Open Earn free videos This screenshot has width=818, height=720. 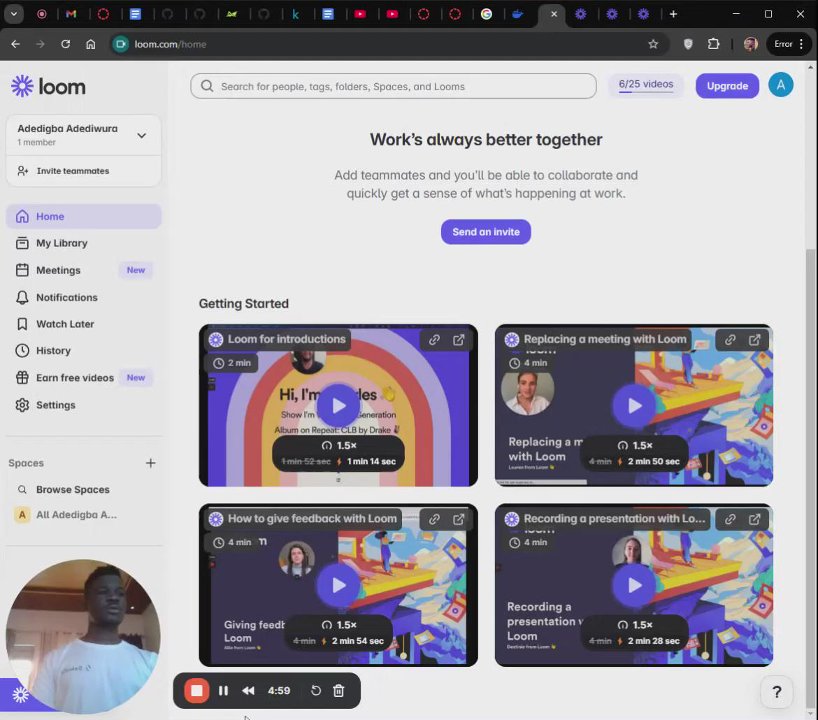coord(83,378)
